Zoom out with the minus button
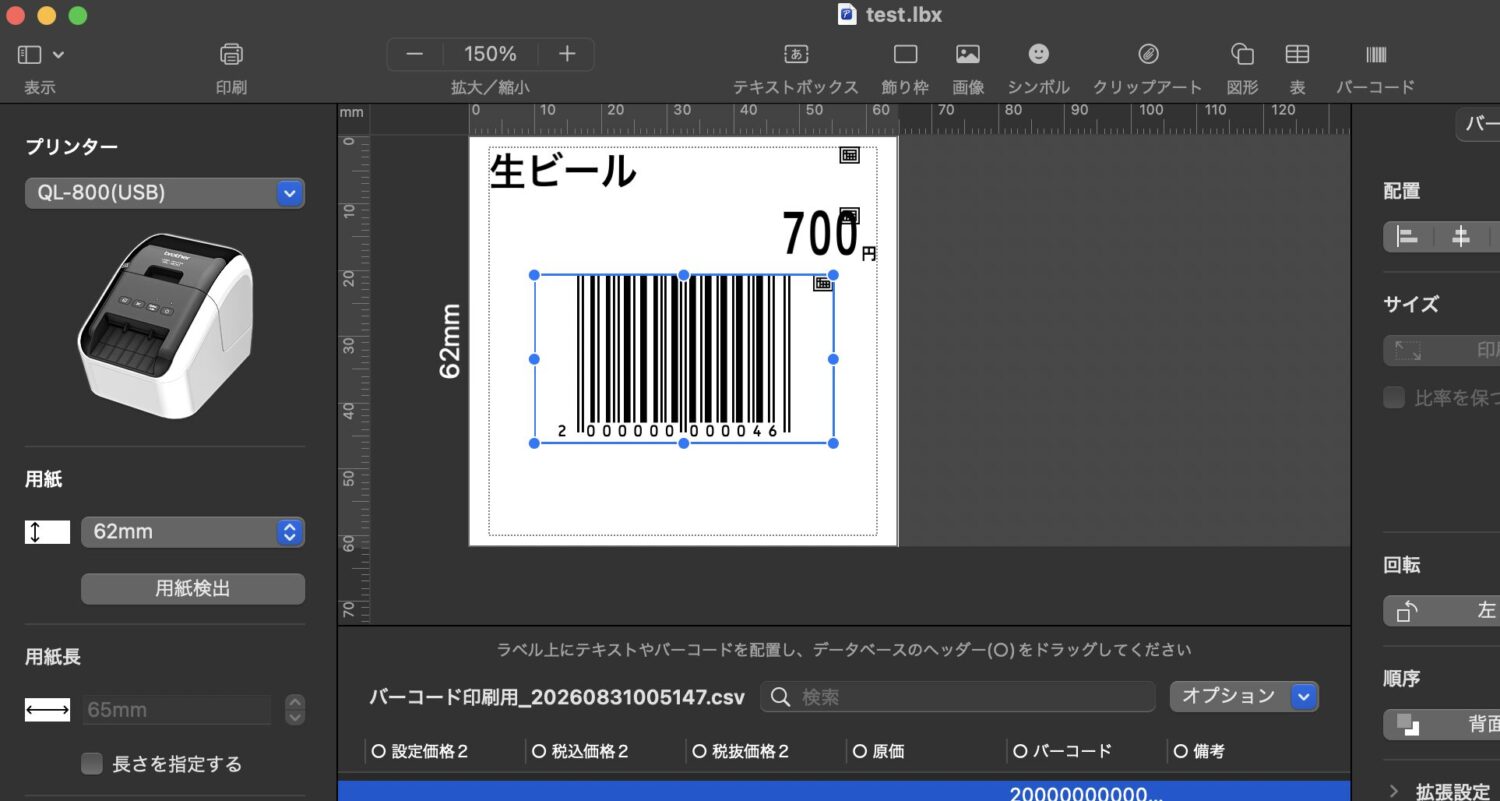1500x801 pixels. (414, 54)
